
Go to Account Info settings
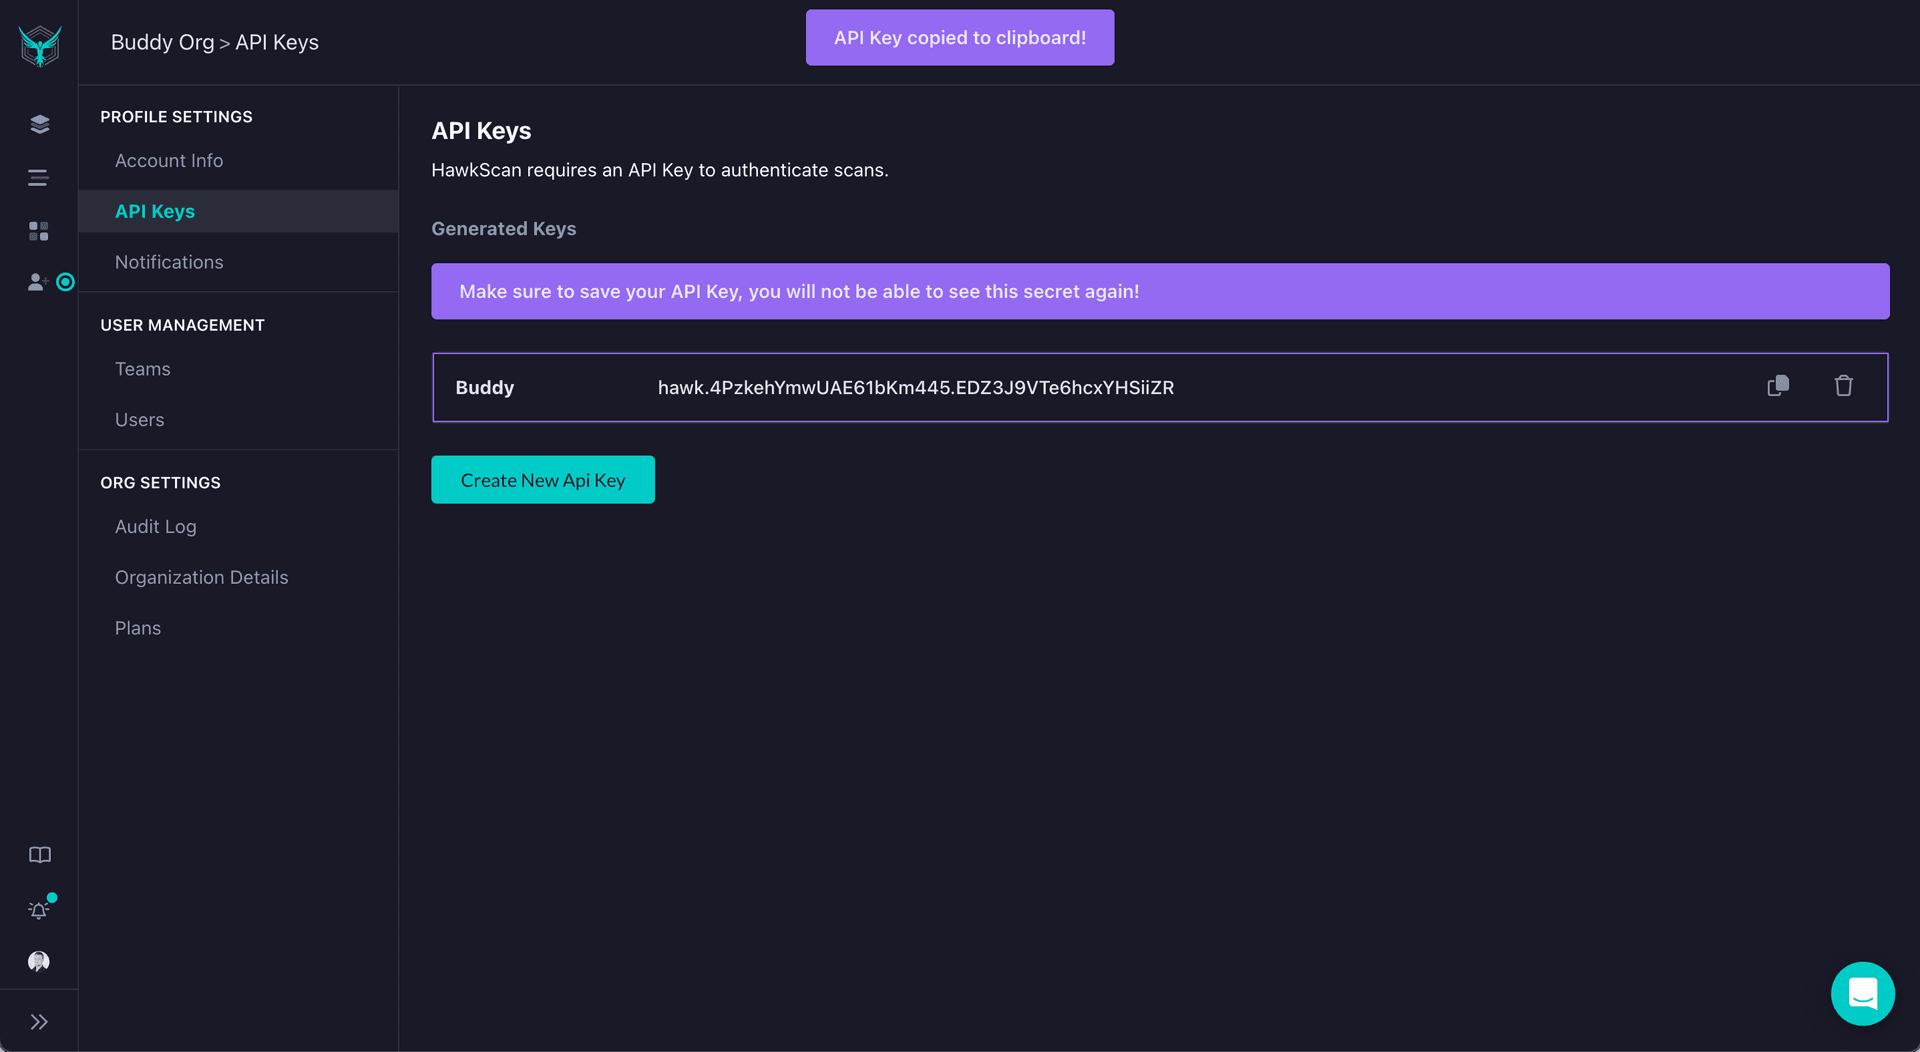pos(169,161)
